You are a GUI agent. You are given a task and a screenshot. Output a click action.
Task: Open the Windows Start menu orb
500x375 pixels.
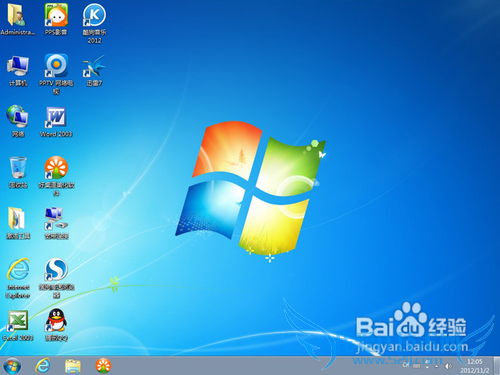click(x=13, y=366)
